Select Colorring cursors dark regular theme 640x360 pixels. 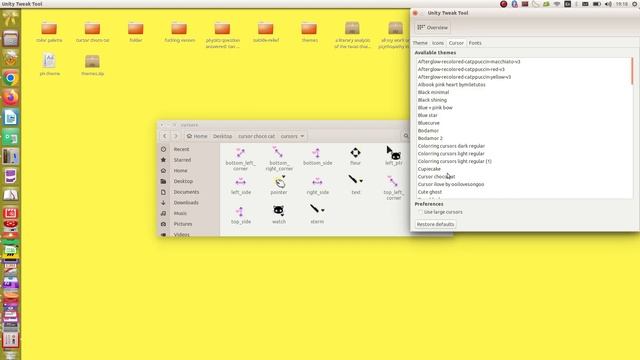pyautogui.click(x=524, y=146)
